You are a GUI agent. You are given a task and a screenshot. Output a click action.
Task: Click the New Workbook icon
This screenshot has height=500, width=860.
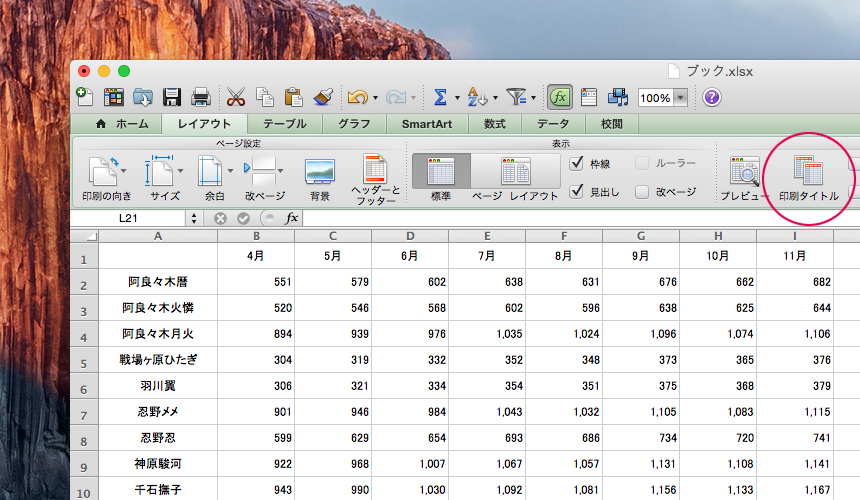coord(85,97)
